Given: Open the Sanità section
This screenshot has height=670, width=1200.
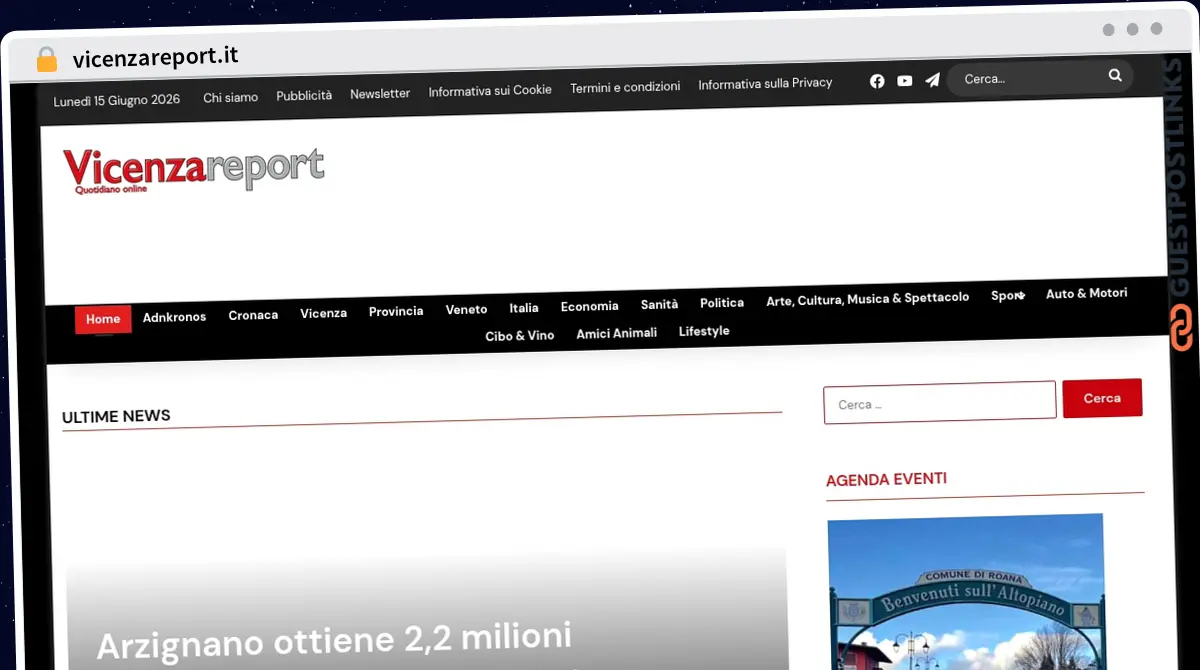Looking at the screenshot, I should click(659, 304).
